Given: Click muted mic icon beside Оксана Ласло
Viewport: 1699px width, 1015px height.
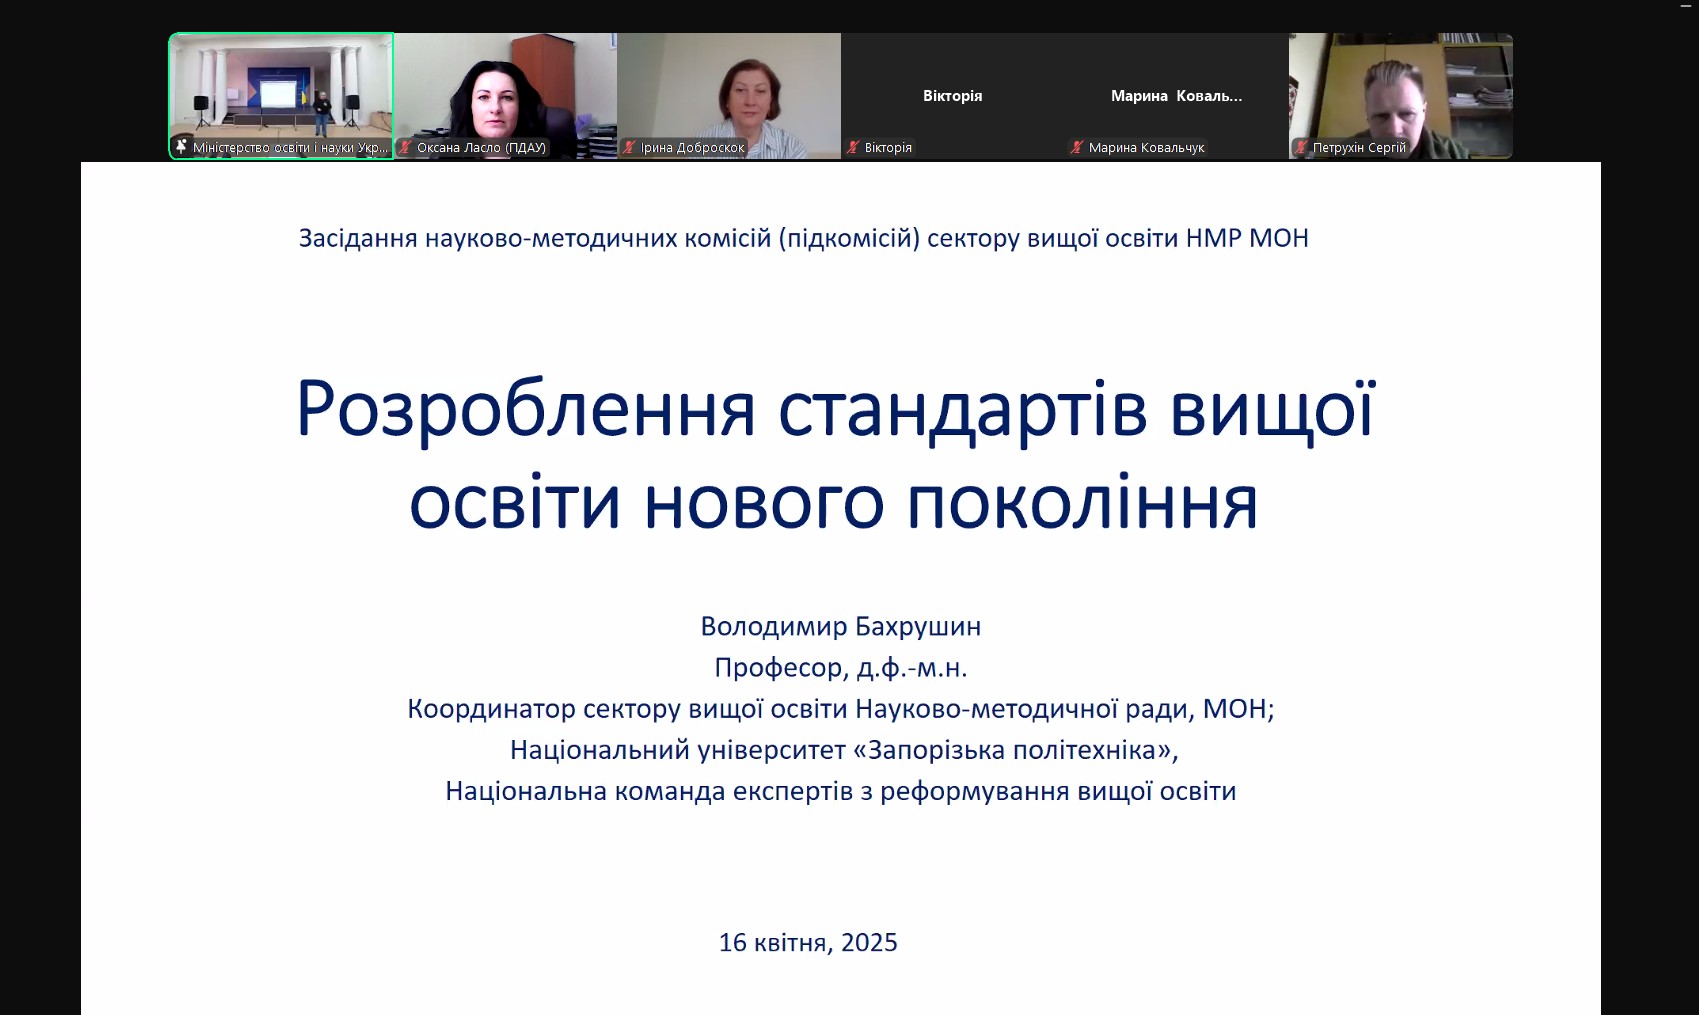Looking at the screenshot, I should click(405, 147).
